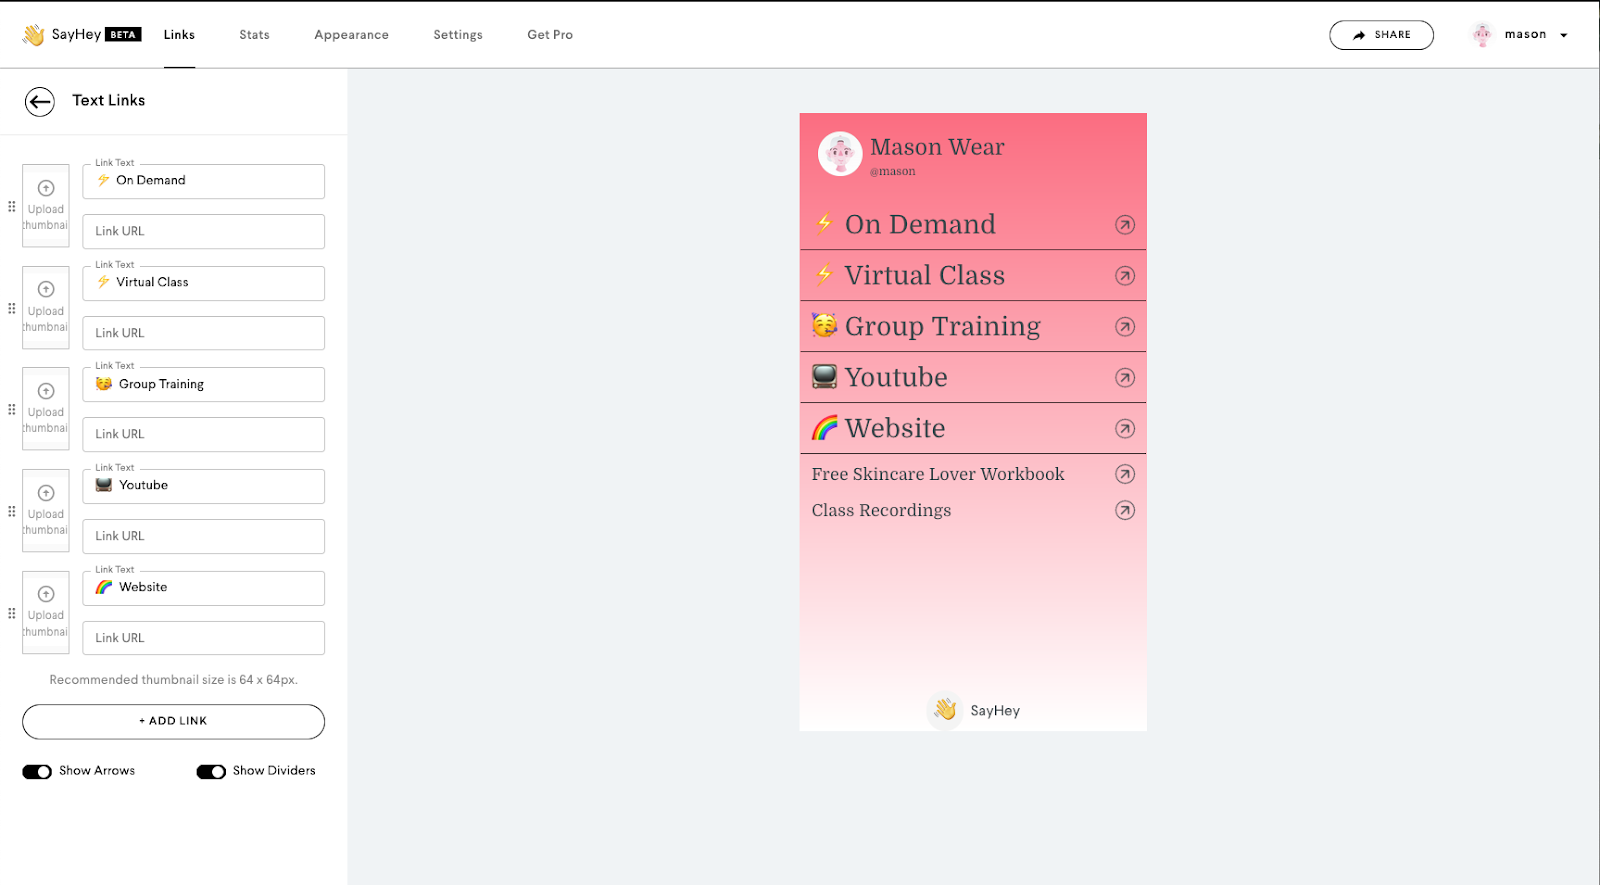Go back using the Text Links arrow
1600x885 pixels.
coord(40,101)
